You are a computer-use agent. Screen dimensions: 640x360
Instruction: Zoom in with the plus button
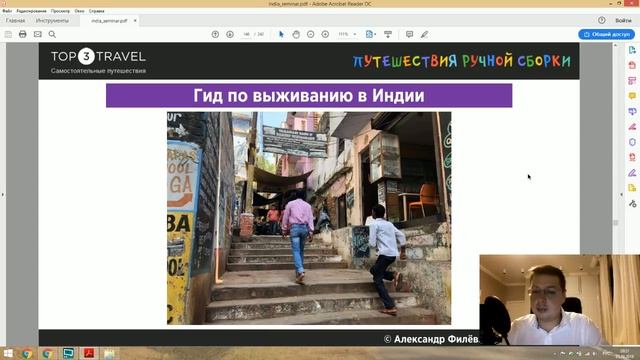(x=325, y=34)
